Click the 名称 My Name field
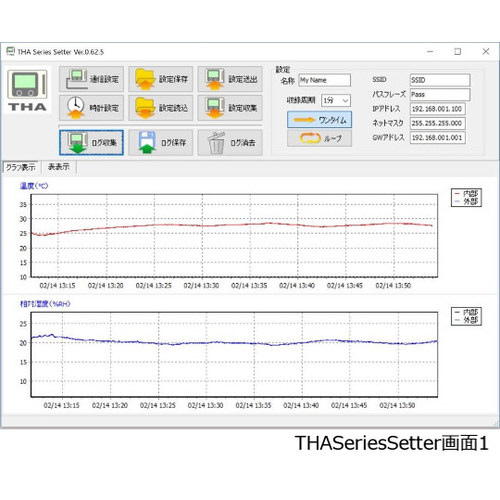The width and height of the screenshot is (500, 500). click(324, 80)
